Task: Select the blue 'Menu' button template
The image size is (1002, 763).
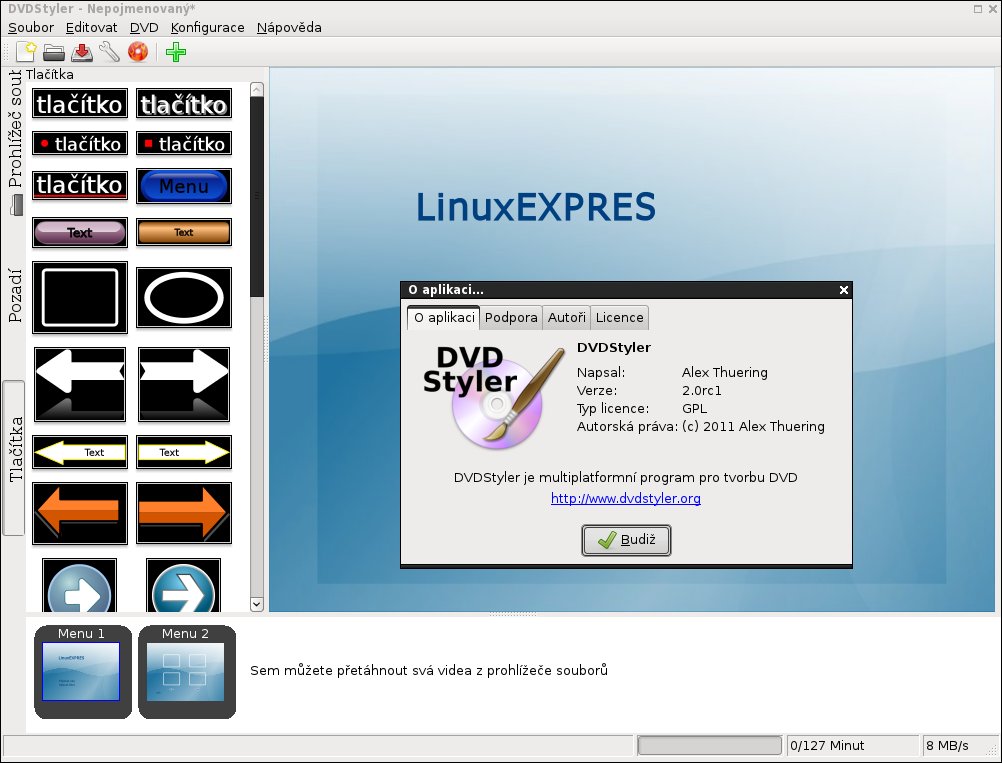Action: tap(184, 186)
